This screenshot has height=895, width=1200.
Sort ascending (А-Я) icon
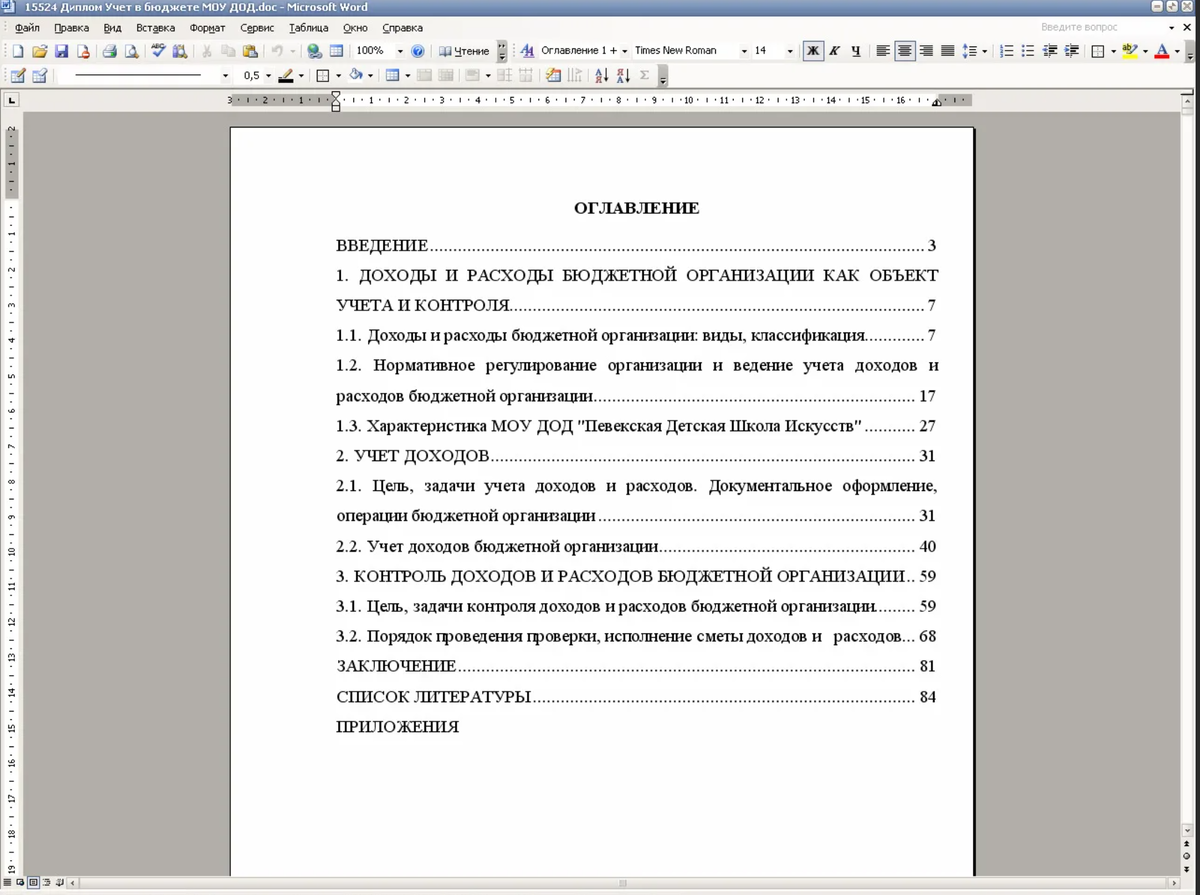[x=601, y=75]
